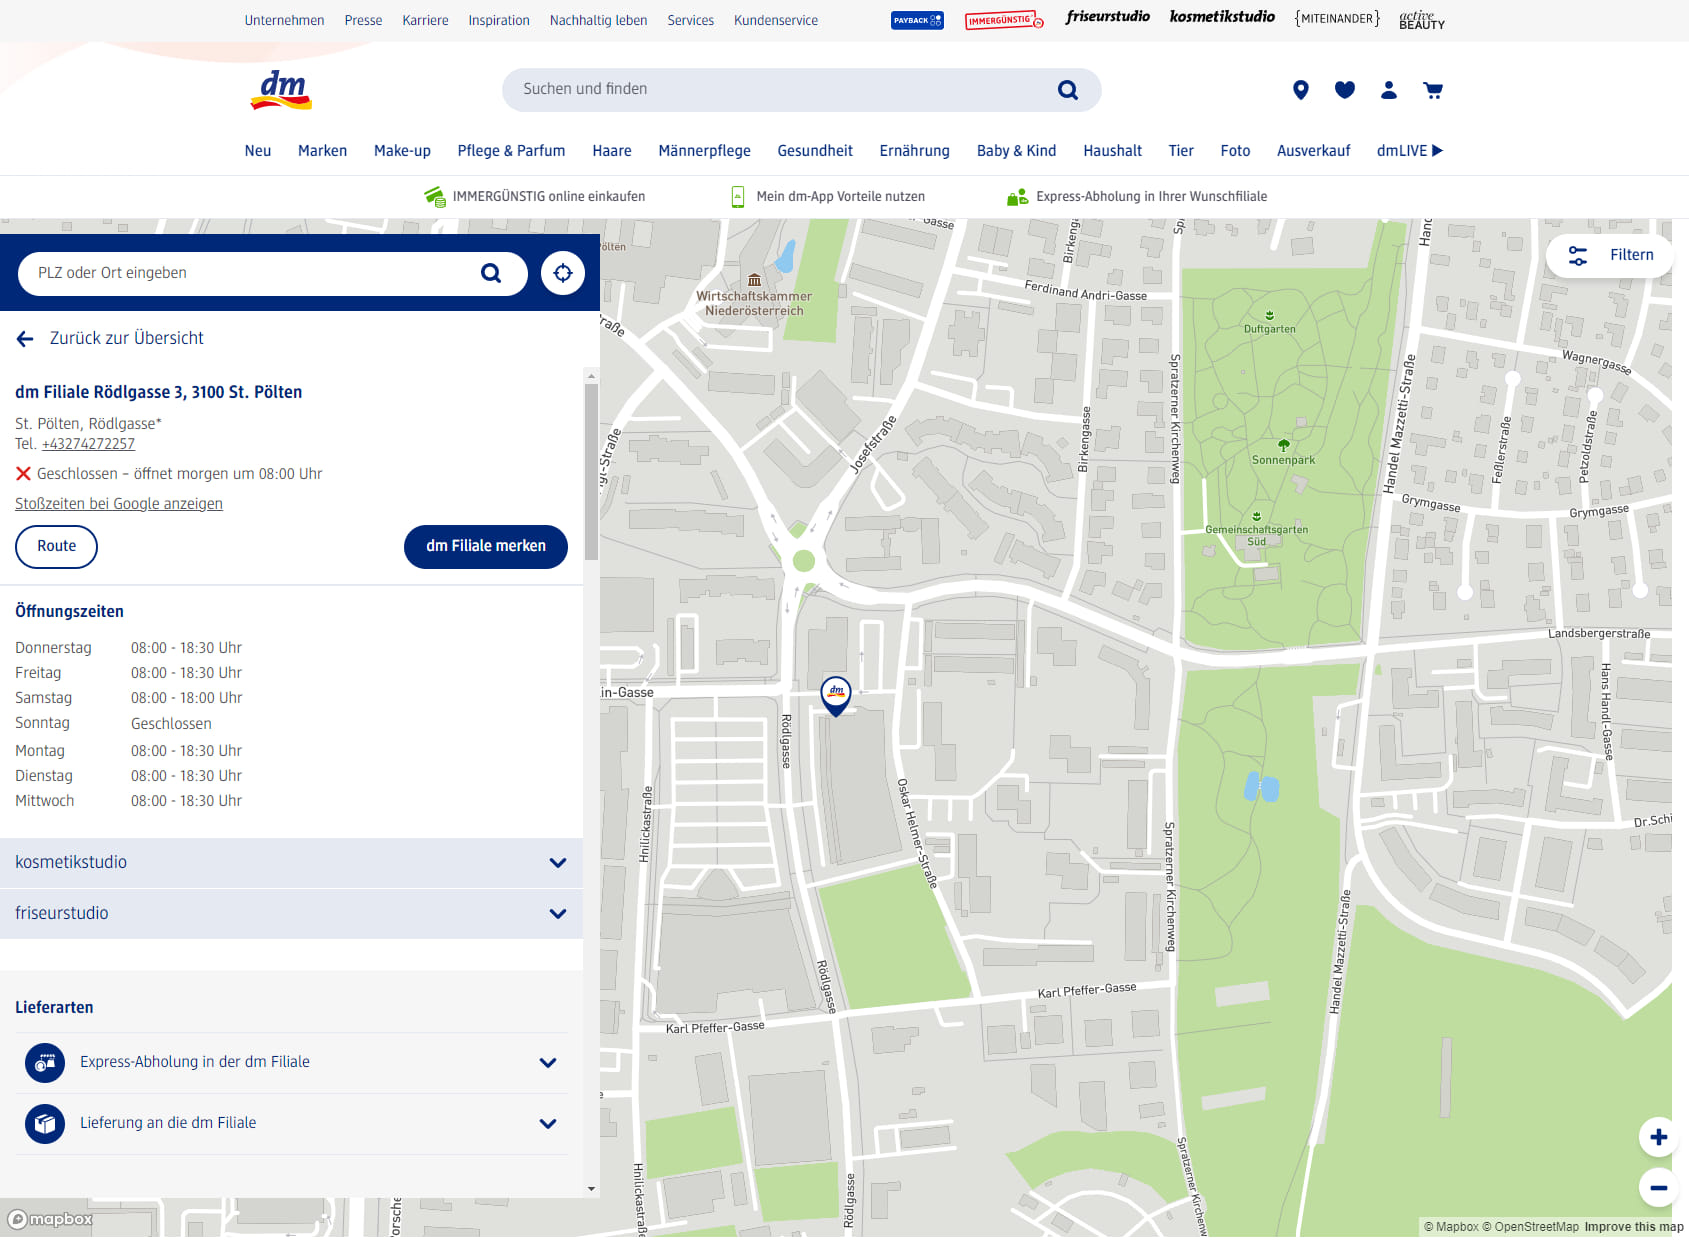The image size is (1689, 1242).
Task: Open the Baby & Kind menu
Action: pyautogui.click(x=1016, y=151)
